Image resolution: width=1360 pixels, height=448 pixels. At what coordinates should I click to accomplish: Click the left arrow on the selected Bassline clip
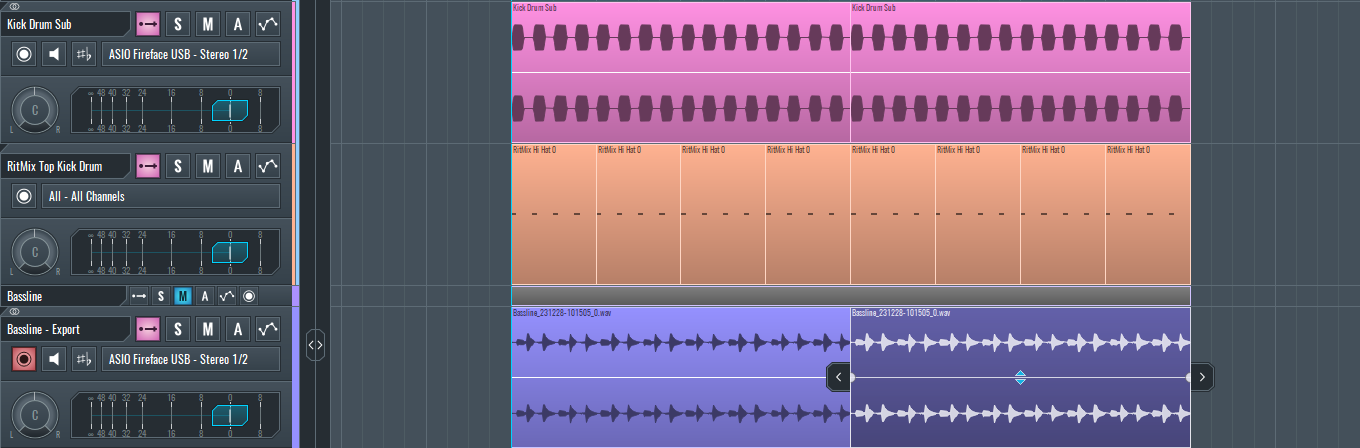(x=839, y=377)
